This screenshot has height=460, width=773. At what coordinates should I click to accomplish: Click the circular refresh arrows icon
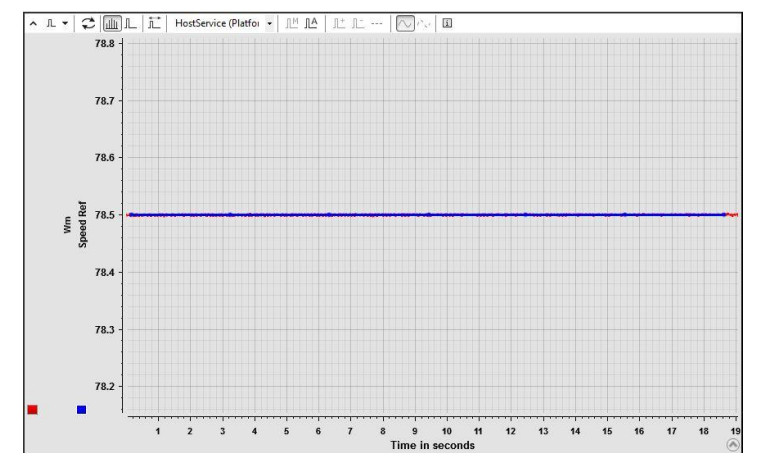pos(88,20)
